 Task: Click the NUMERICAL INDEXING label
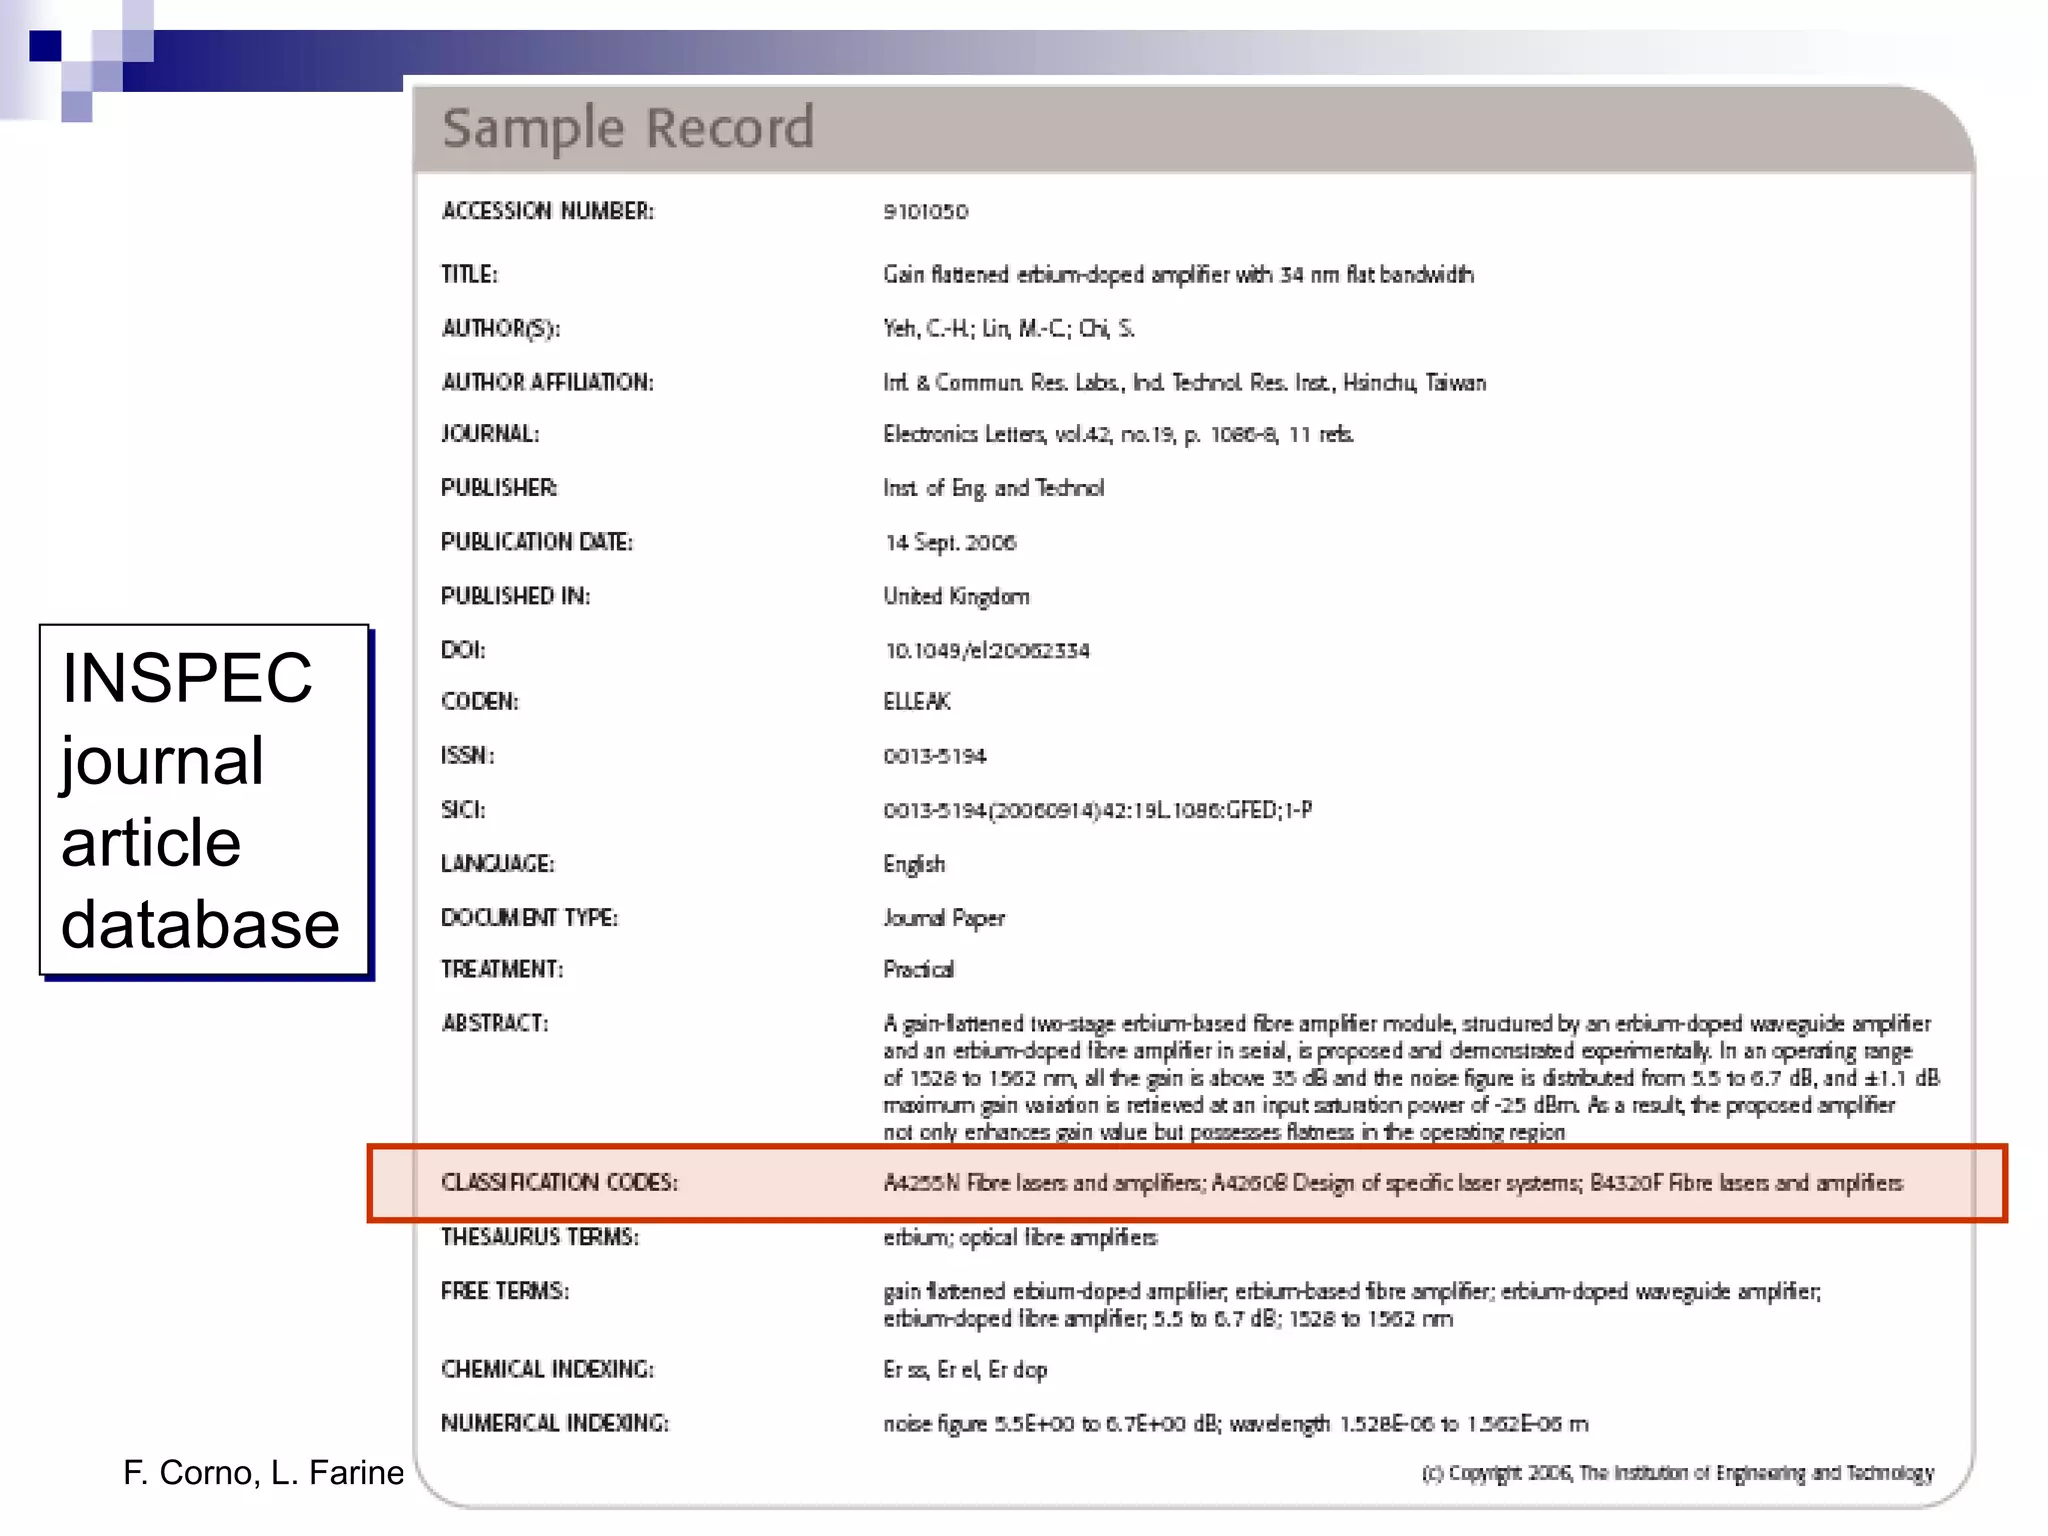[x=555, y=1424]
